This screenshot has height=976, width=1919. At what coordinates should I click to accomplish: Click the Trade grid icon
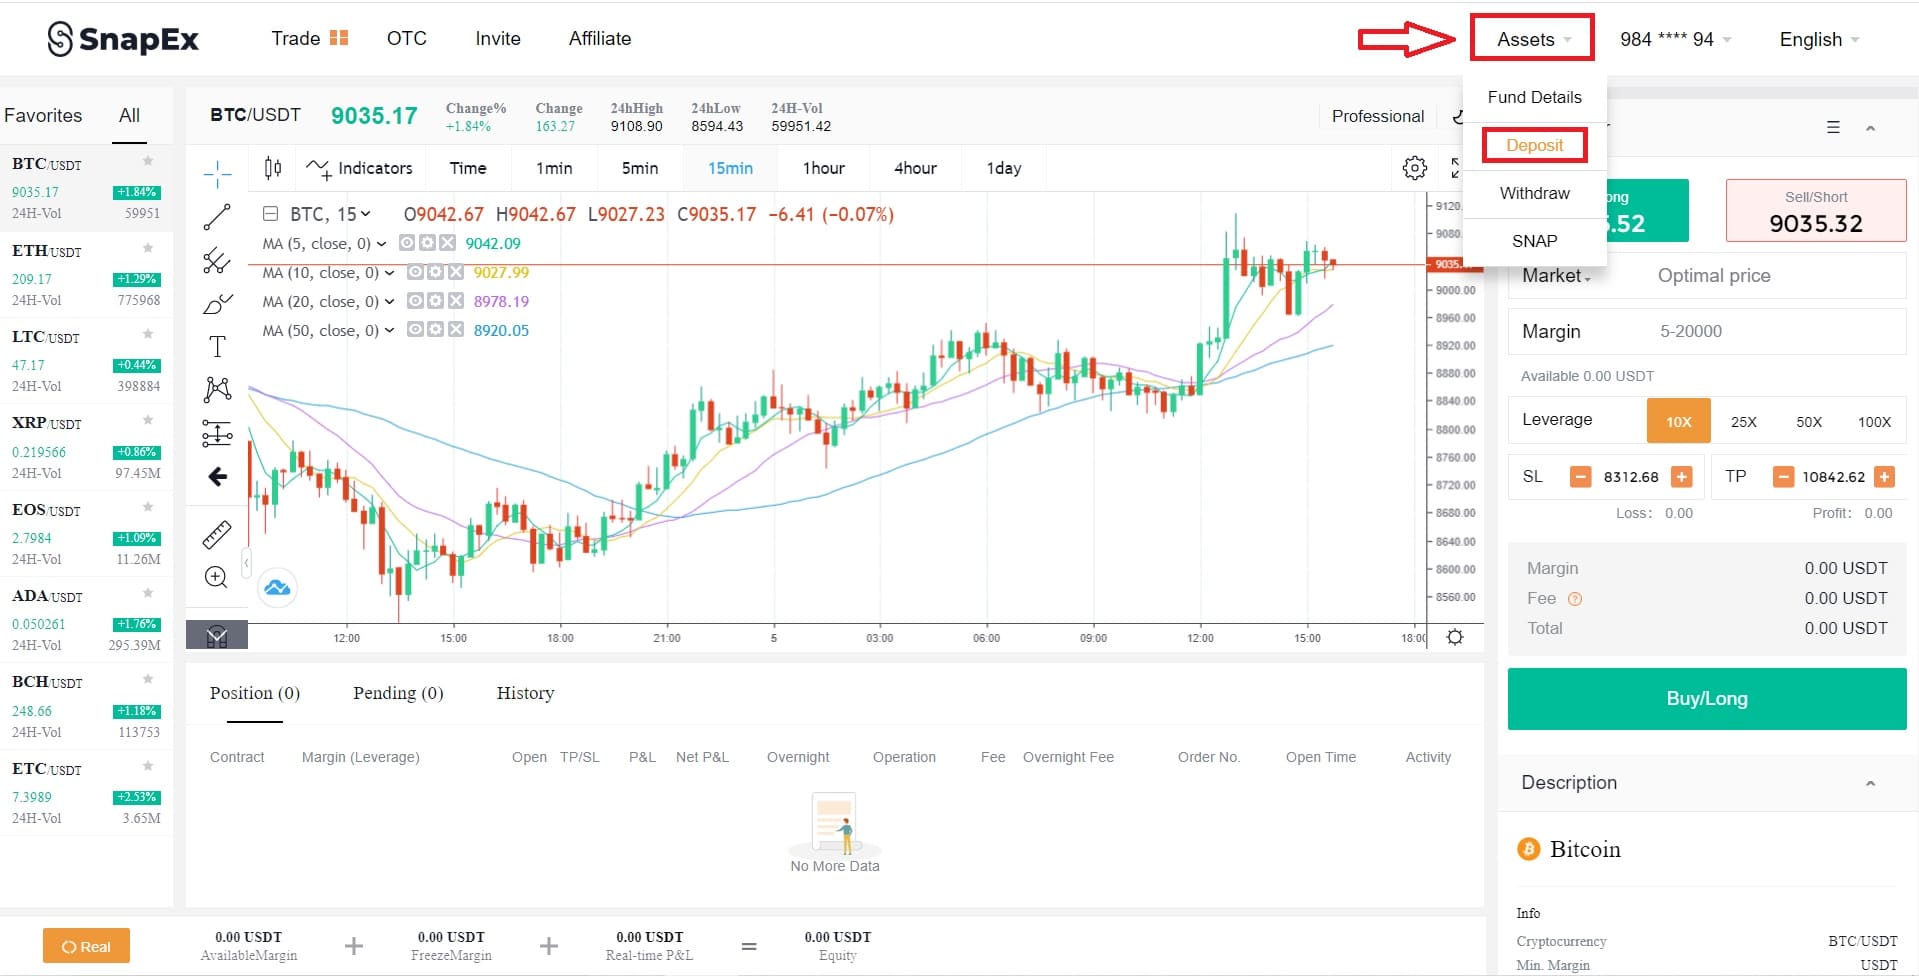339,38
